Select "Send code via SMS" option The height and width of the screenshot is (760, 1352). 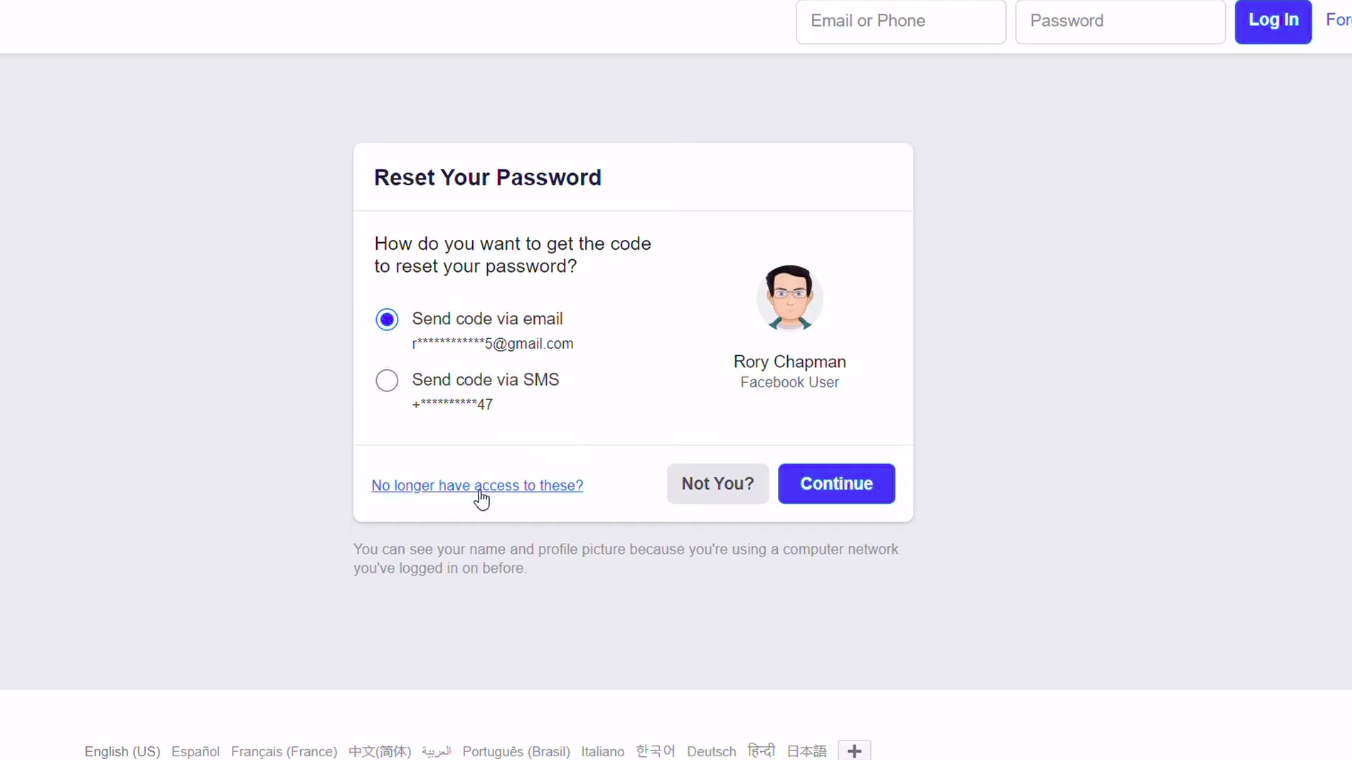[x=387, y=380]
